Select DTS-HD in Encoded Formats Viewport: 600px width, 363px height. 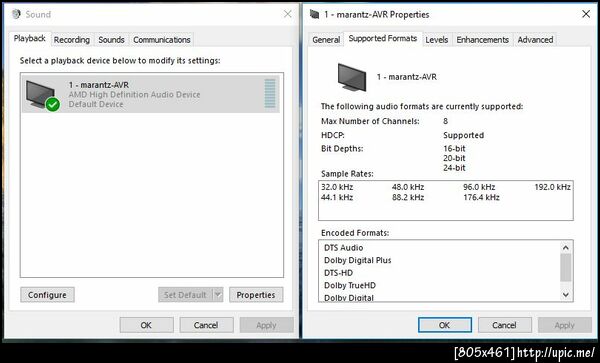tap(338, 273)
